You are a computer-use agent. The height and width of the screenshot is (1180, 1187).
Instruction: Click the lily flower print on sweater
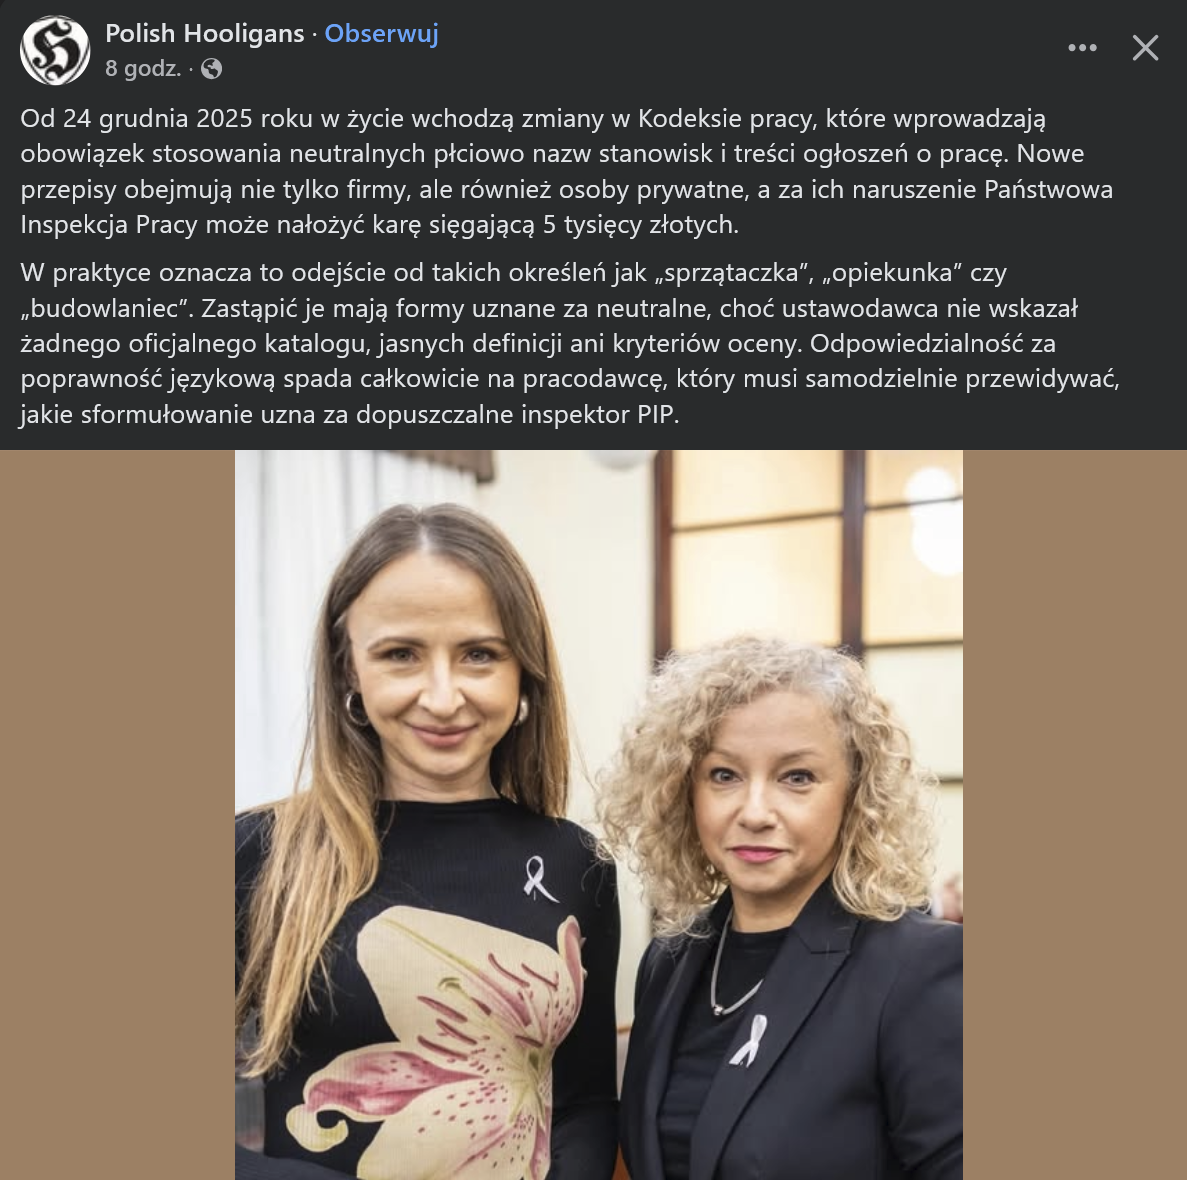click(454, 1045)
